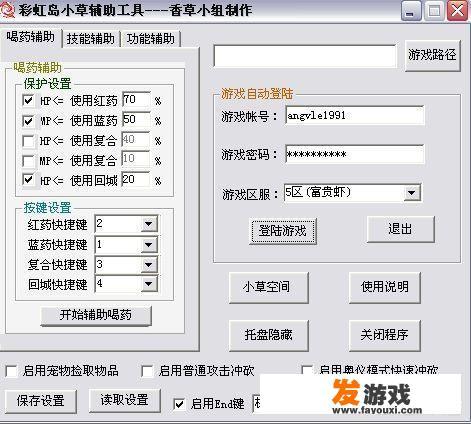The image size is (471, 424).
Task: Click the 退出 button
Action: coord(400,229)
